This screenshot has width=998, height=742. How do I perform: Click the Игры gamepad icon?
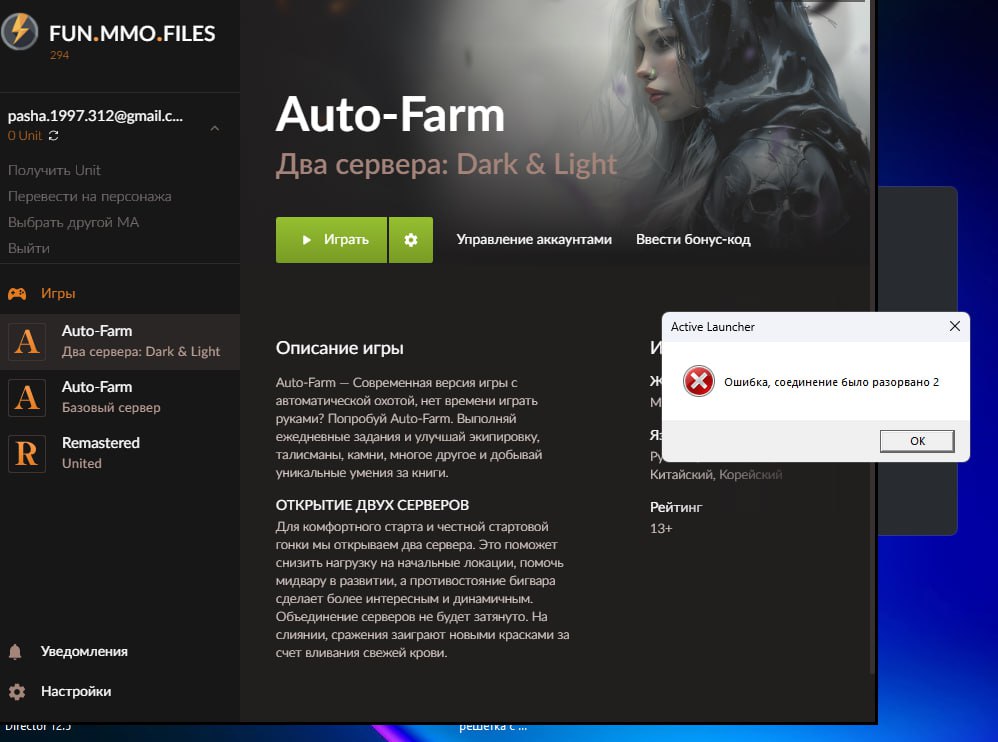tap(17, 294)
